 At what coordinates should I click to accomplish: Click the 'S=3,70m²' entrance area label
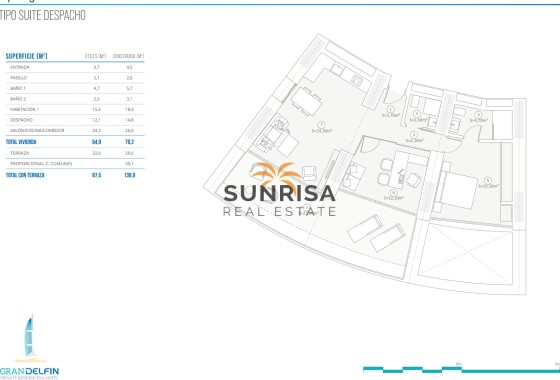click(x=391, y=115)
